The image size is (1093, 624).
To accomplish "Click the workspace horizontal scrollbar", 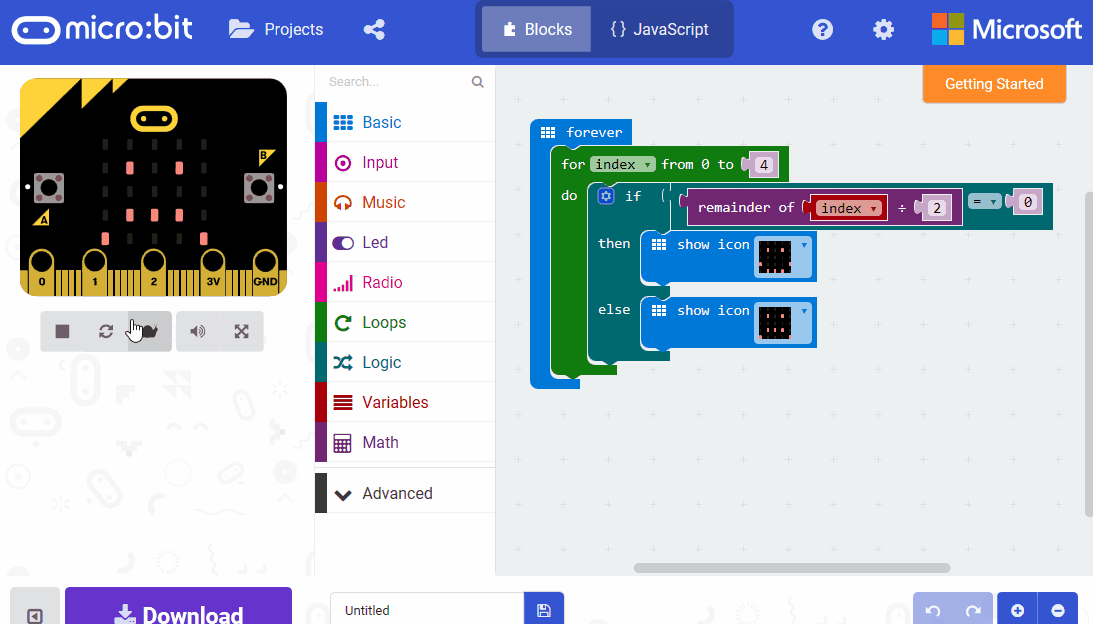I will point(792,568).
